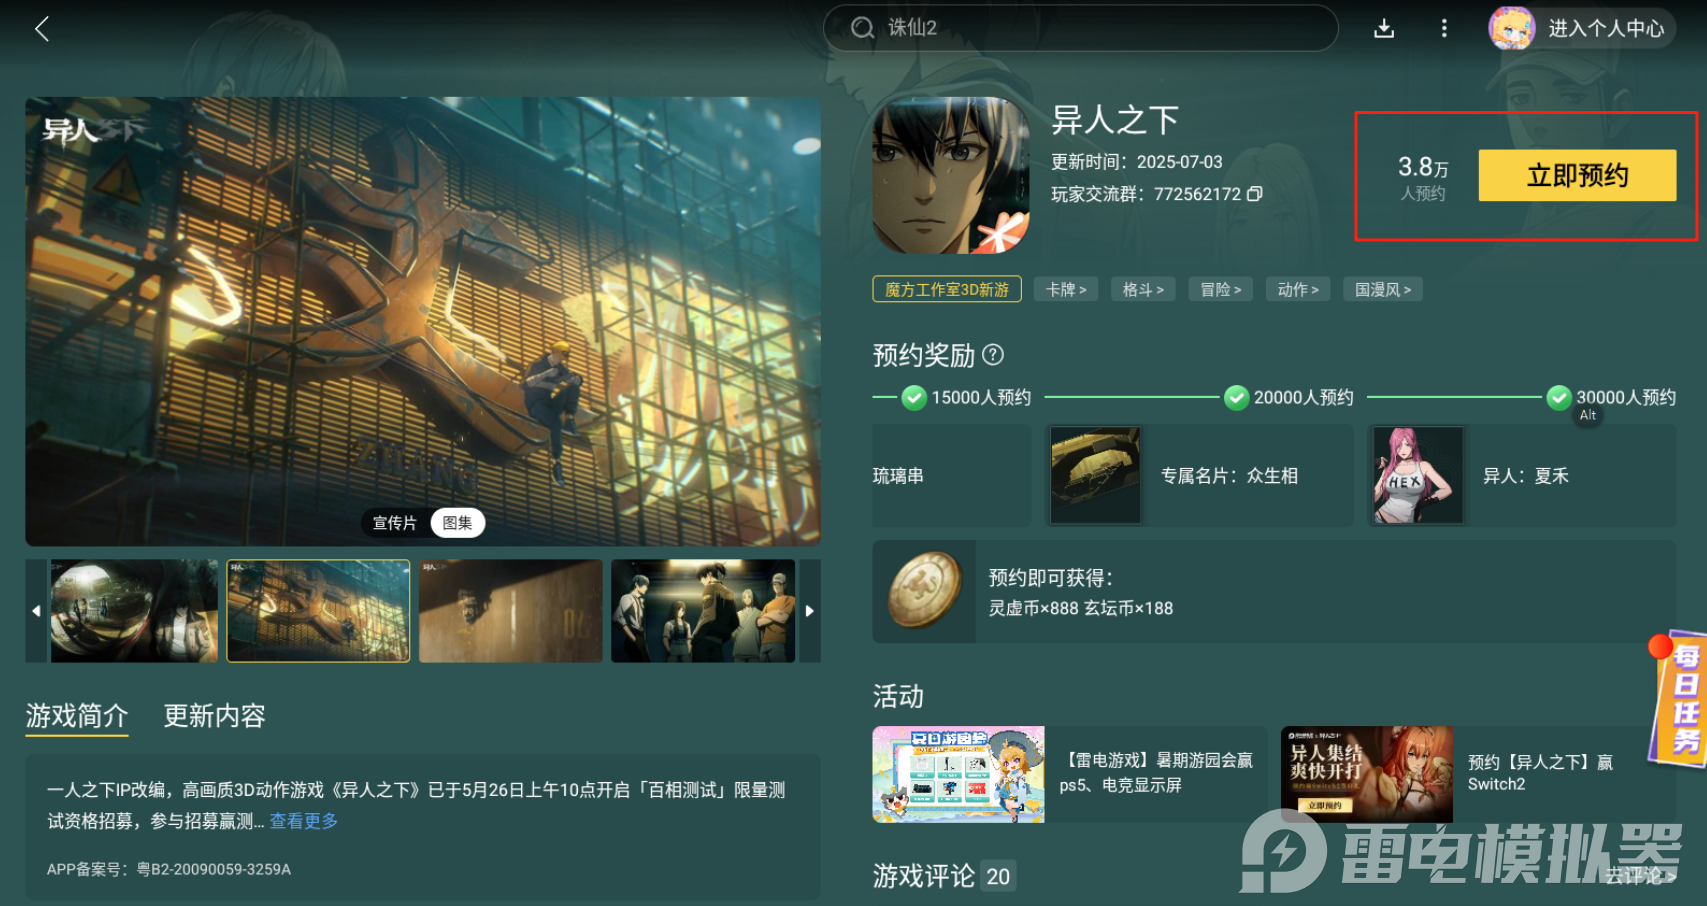Open the 暑期游园会 activity banner image
Screen dimensions: 1707x906
(959, 774)
